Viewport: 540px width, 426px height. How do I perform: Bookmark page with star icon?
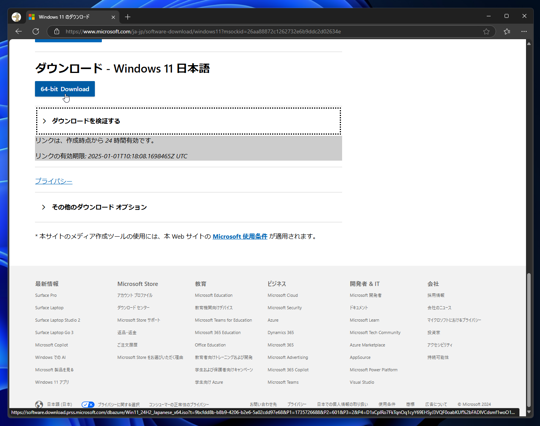pyautogui.click(x=486, y=31)
